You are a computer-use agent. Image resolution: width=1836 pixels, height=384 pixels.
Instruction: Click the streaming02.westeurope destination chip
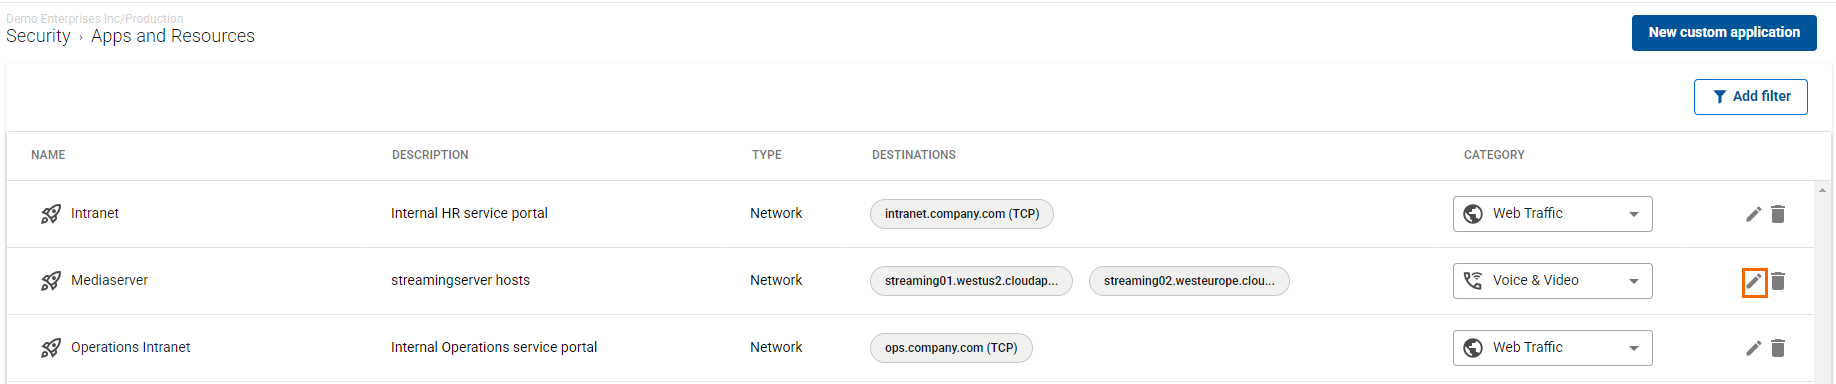click(x=1189, y=281)
